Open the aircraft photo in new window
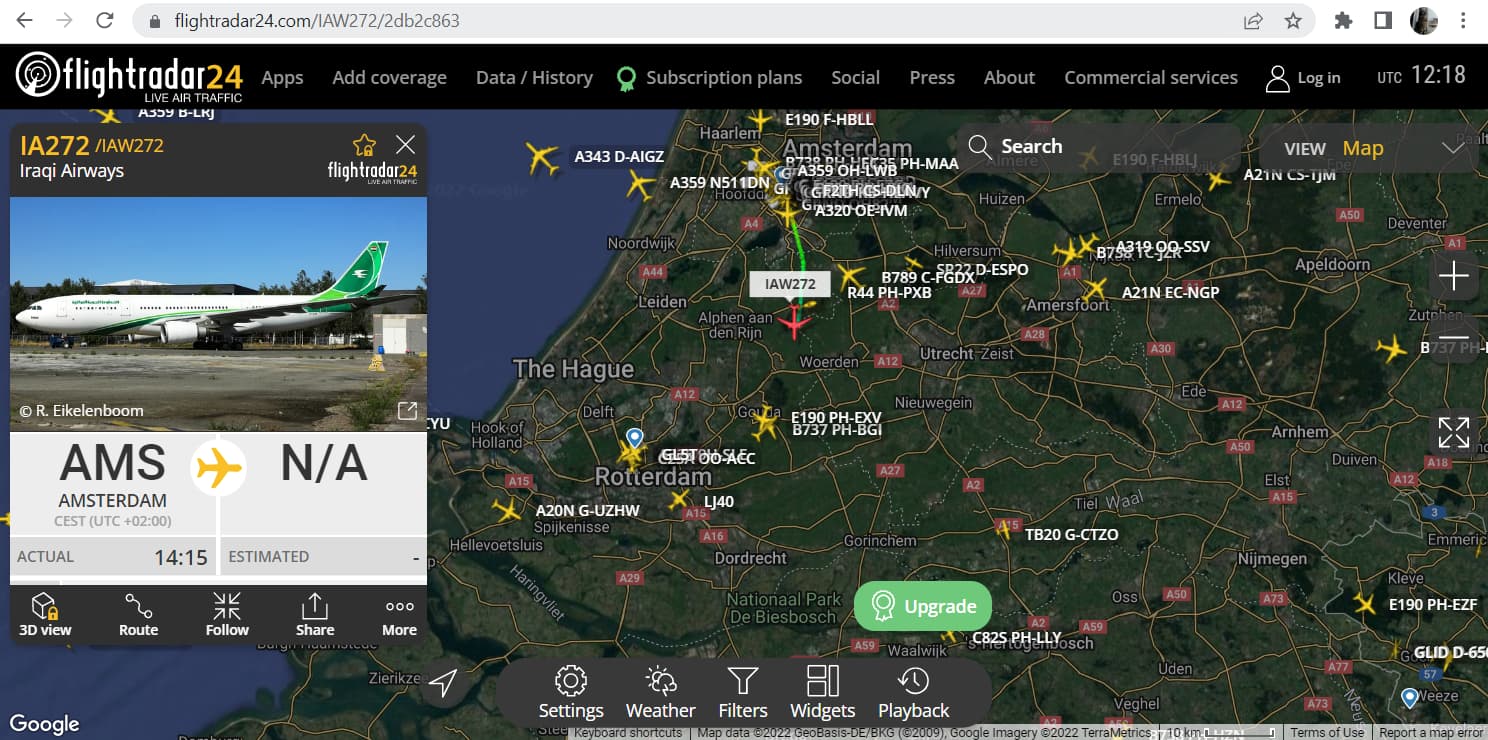Screen dimensions: 1488x740 coord(407,411)
